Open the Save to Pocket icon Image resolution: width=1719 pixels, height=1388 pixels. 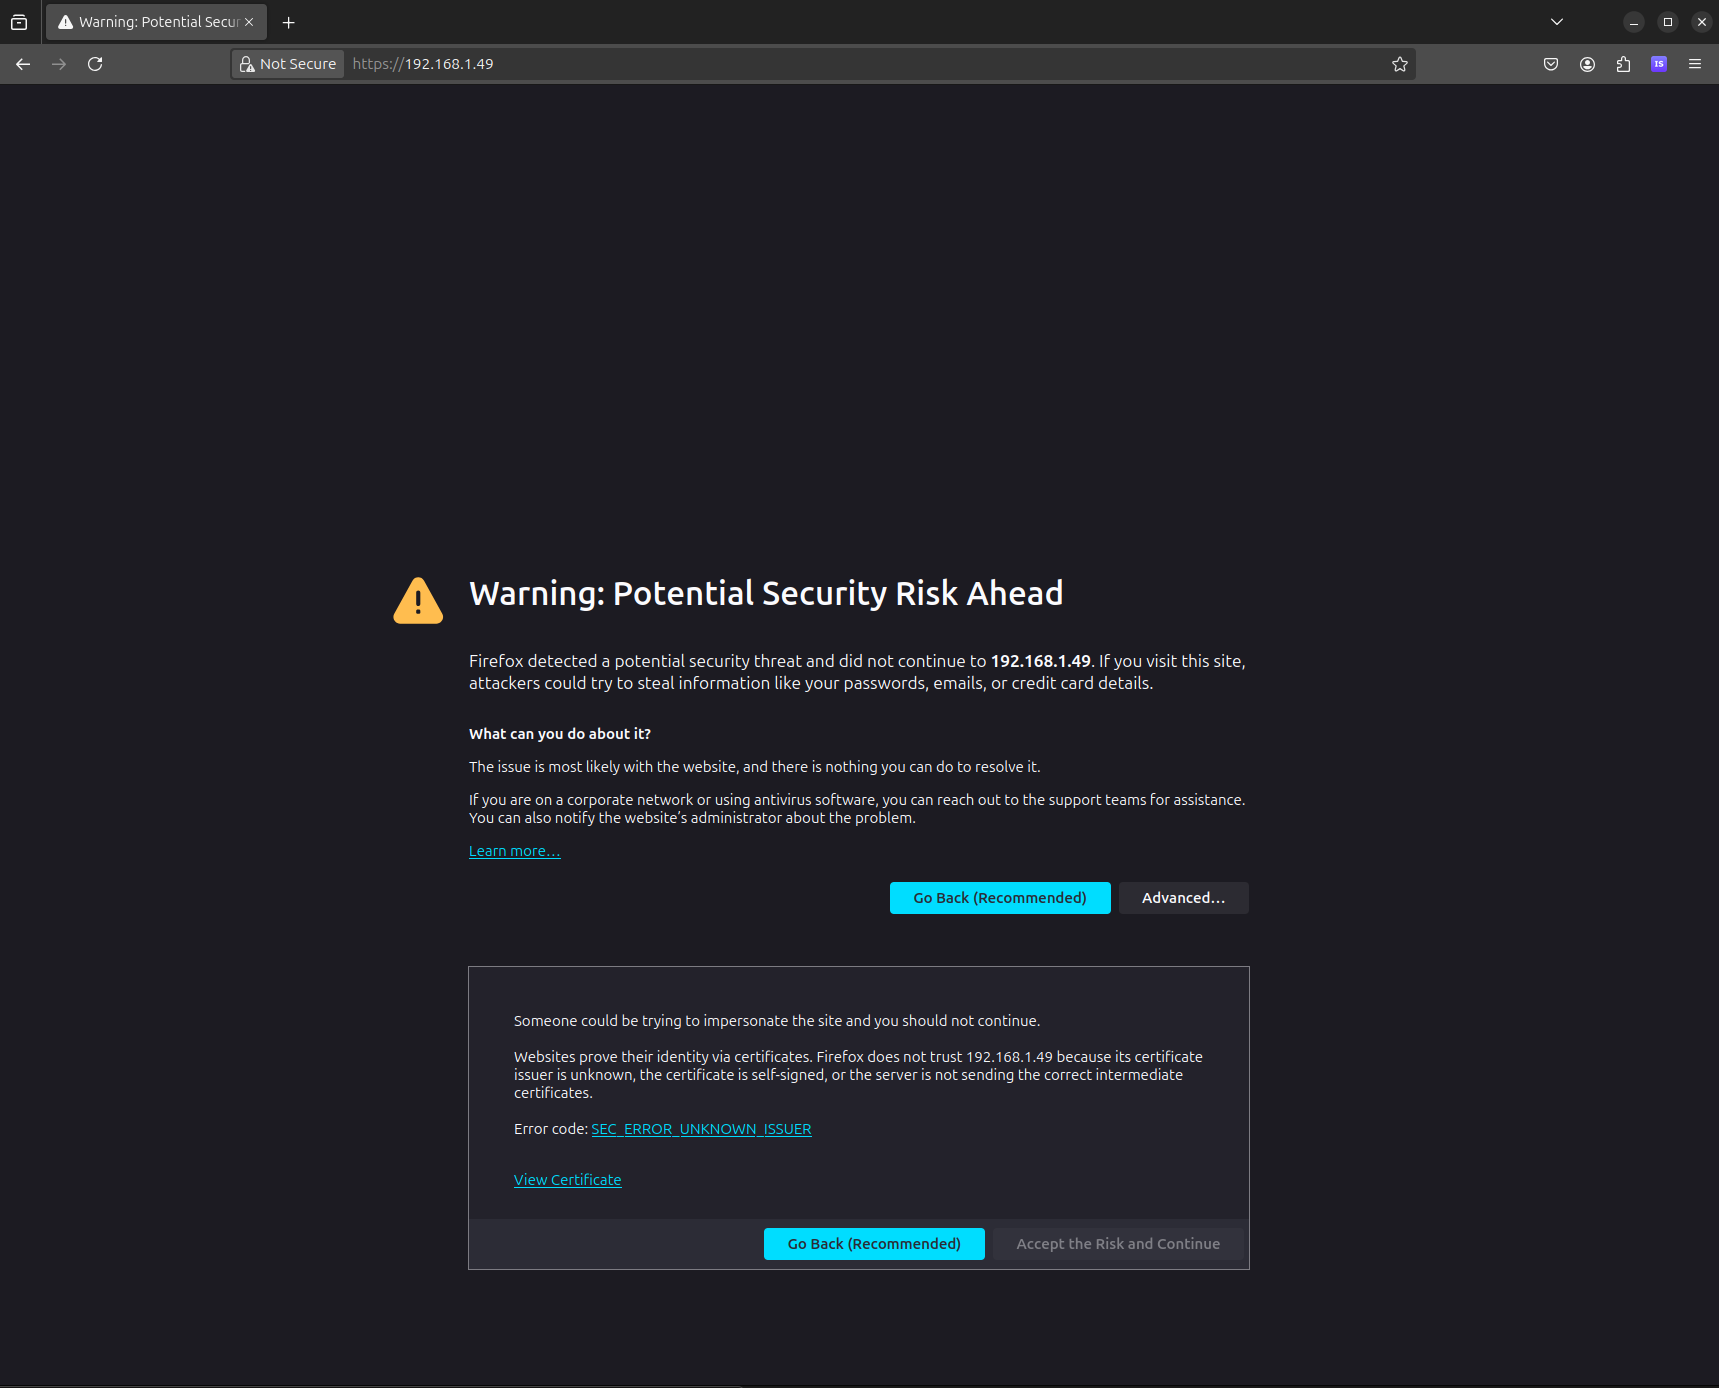tap(1550, 64)
